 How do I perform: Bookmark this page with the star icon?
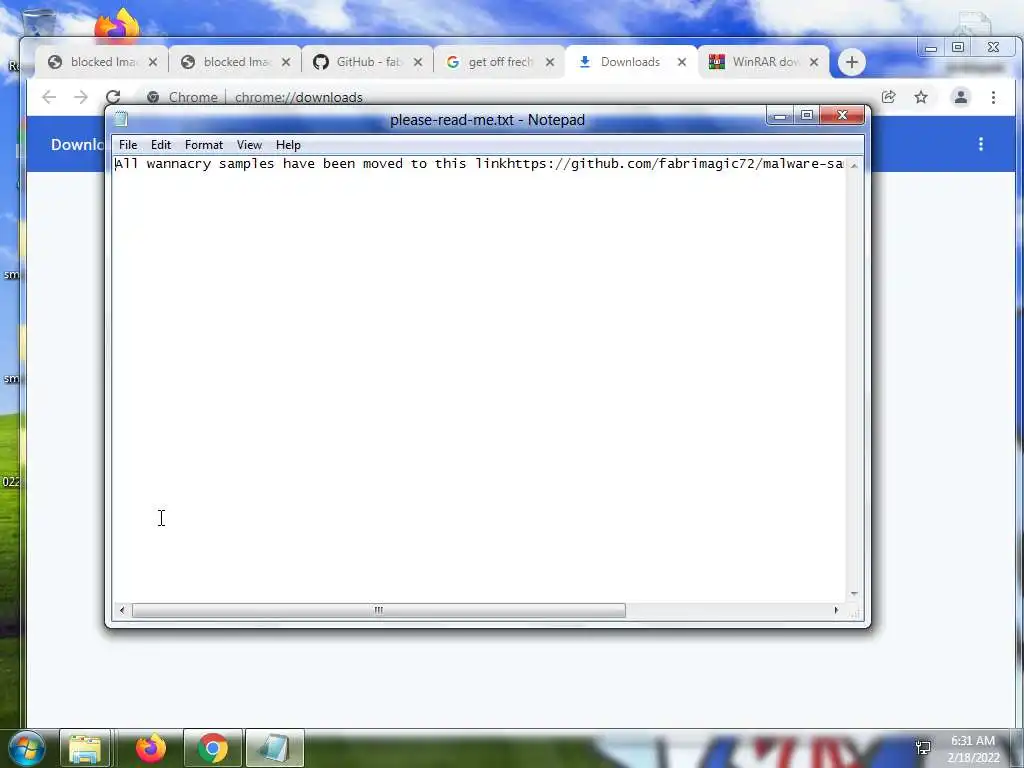click(x=921, y=97)
